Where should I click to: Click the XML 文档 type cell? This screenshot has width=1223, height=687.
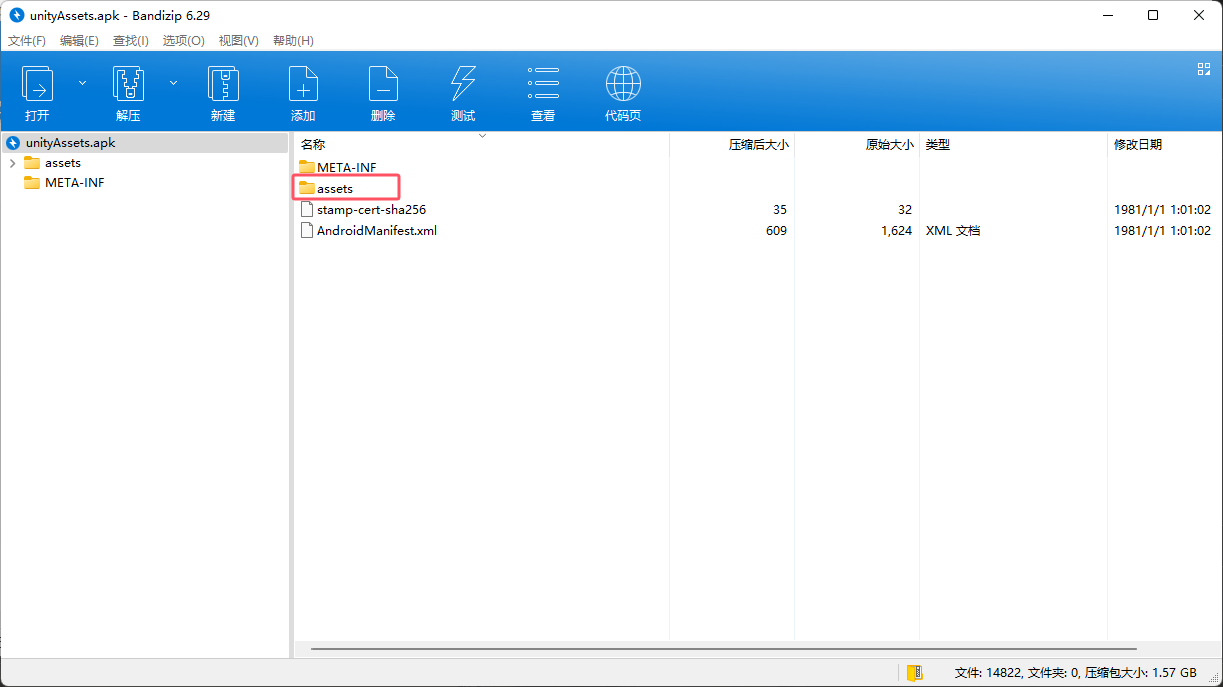952,230
